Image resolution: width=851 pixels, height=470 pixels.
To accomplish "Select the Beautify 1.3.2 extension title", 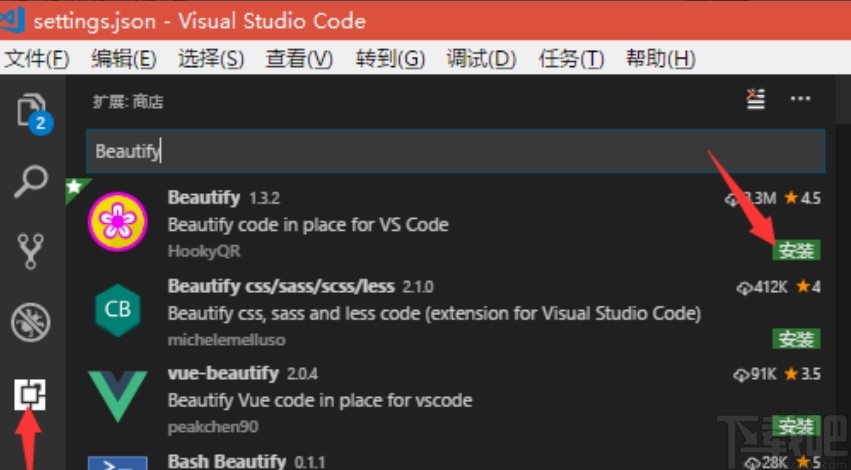I will click(204, 198).
